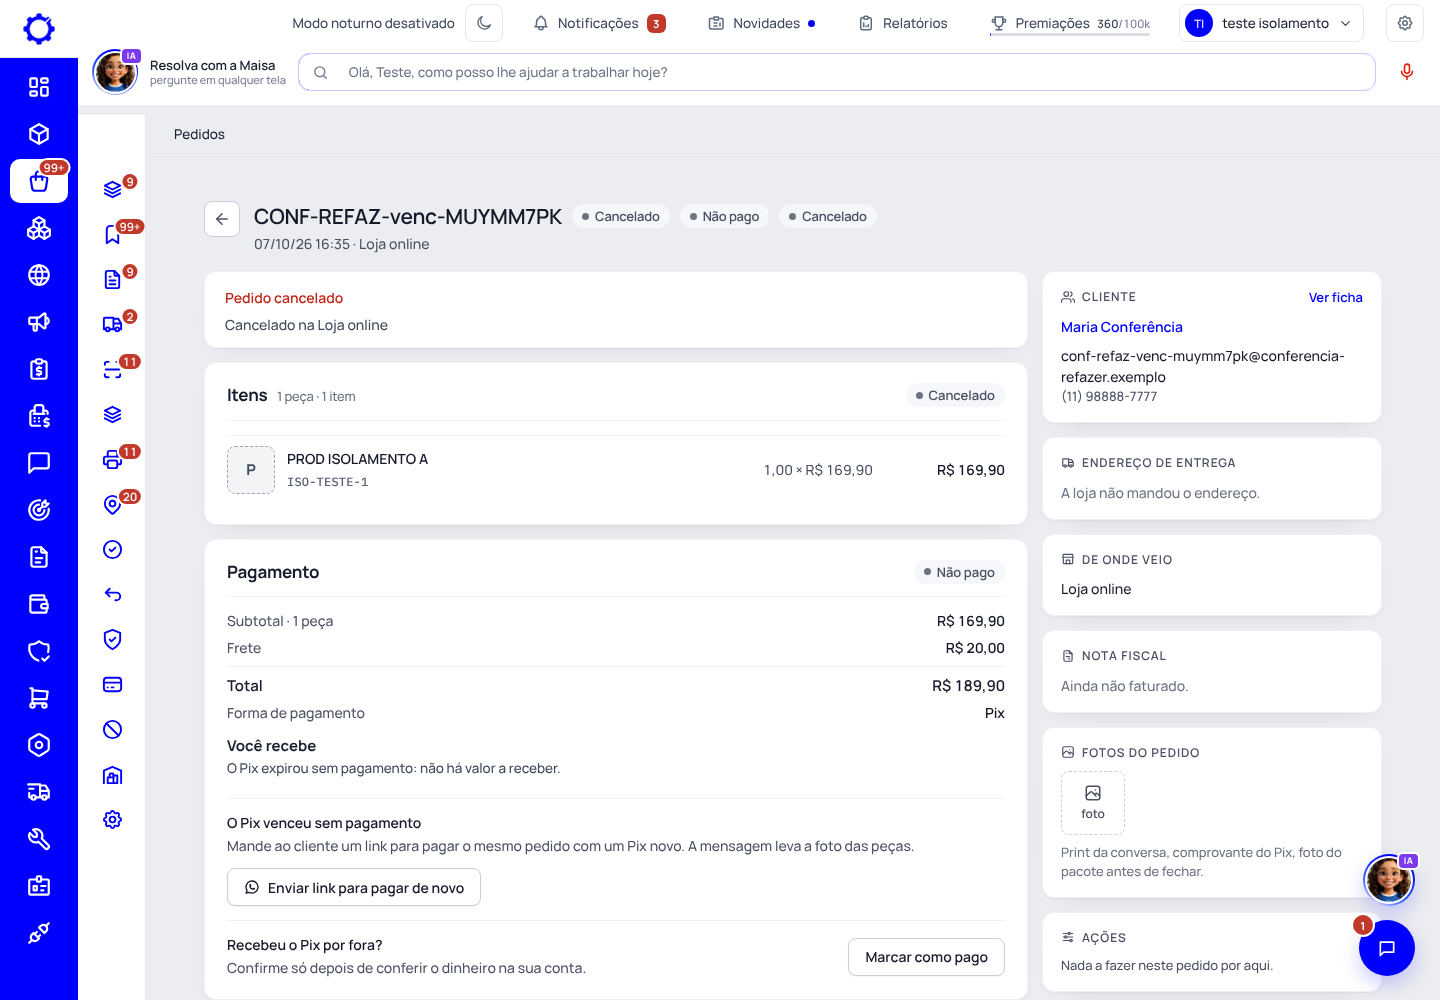Click the floating Maisa IA avatar
This screenshot has width=1440, height=1000.
click(1389, 880)
